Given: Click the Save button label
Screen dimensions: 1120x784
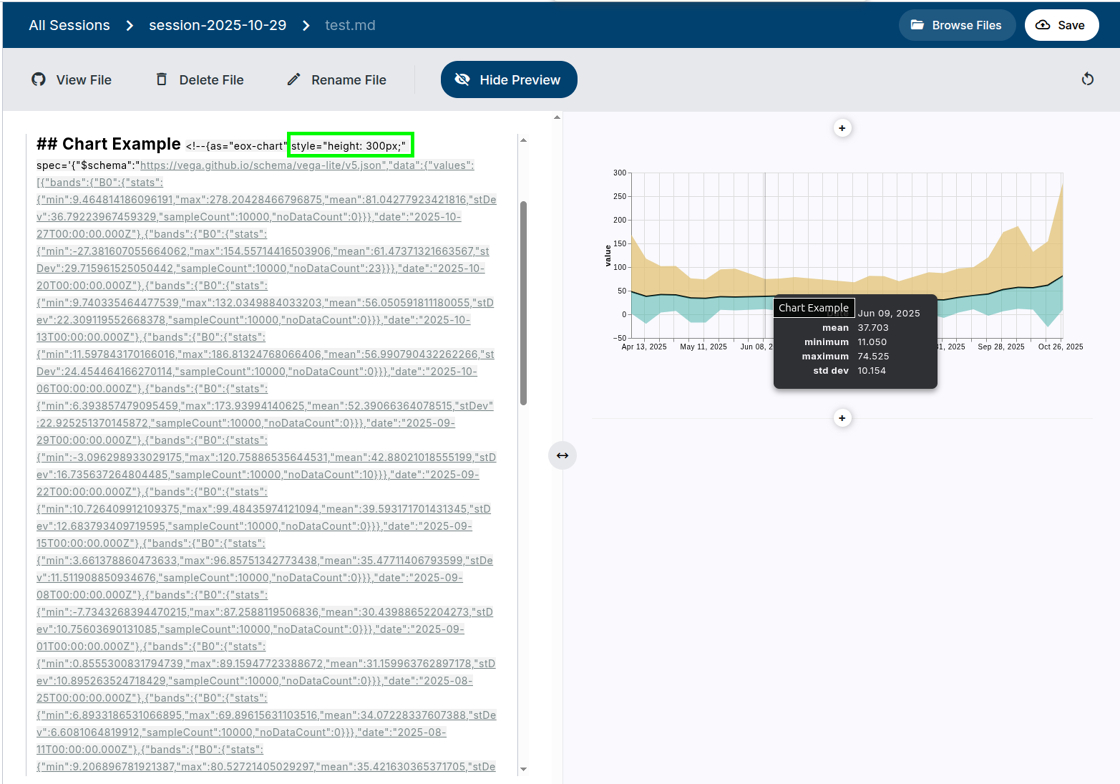Looking at the screenshot, I should pos(1070,25).
